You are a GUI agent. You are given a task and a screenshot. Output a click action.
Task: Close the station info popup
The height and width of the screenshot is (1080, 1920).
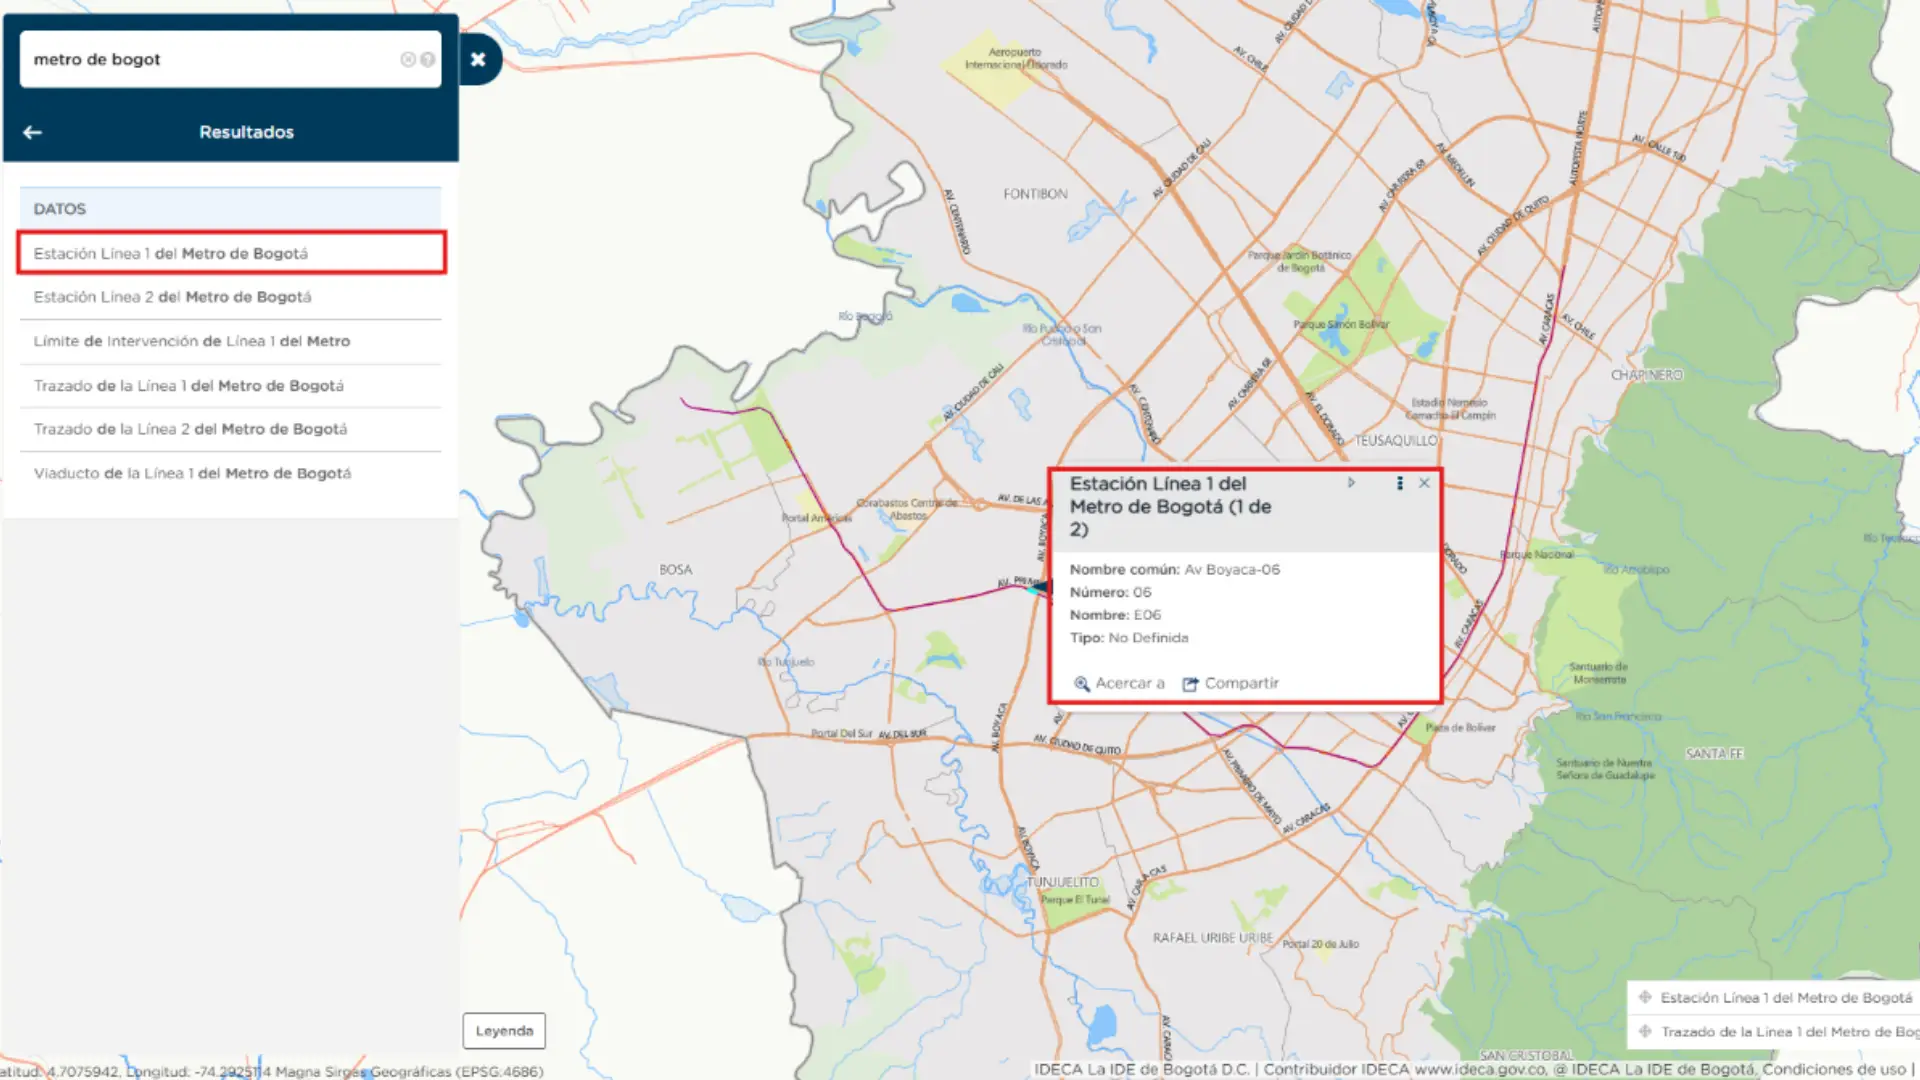1424,483
